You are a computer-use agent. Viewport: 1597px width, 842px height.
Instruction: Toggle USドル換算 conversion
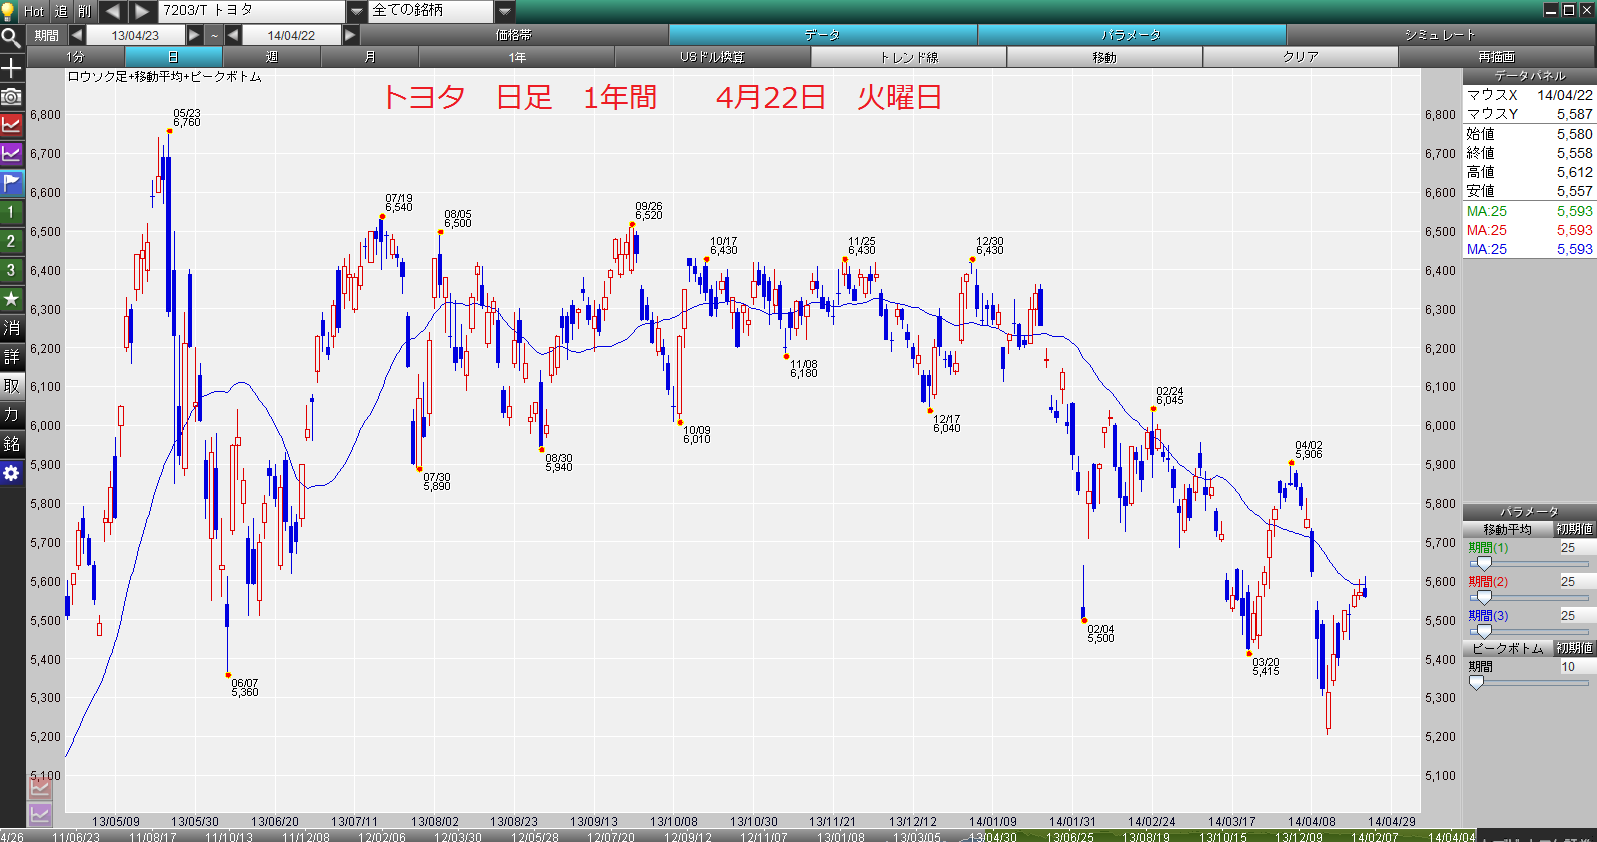point(713,57)
